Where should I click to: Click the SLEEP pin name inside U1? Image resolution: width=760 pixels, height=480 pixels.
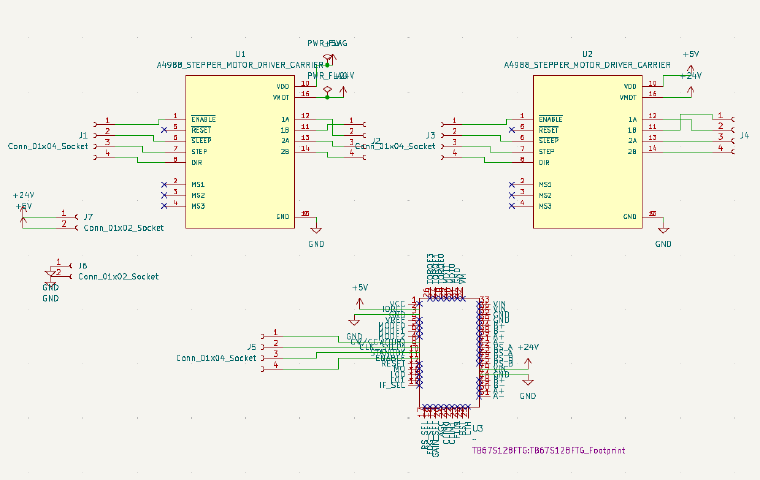coord(201,141)
